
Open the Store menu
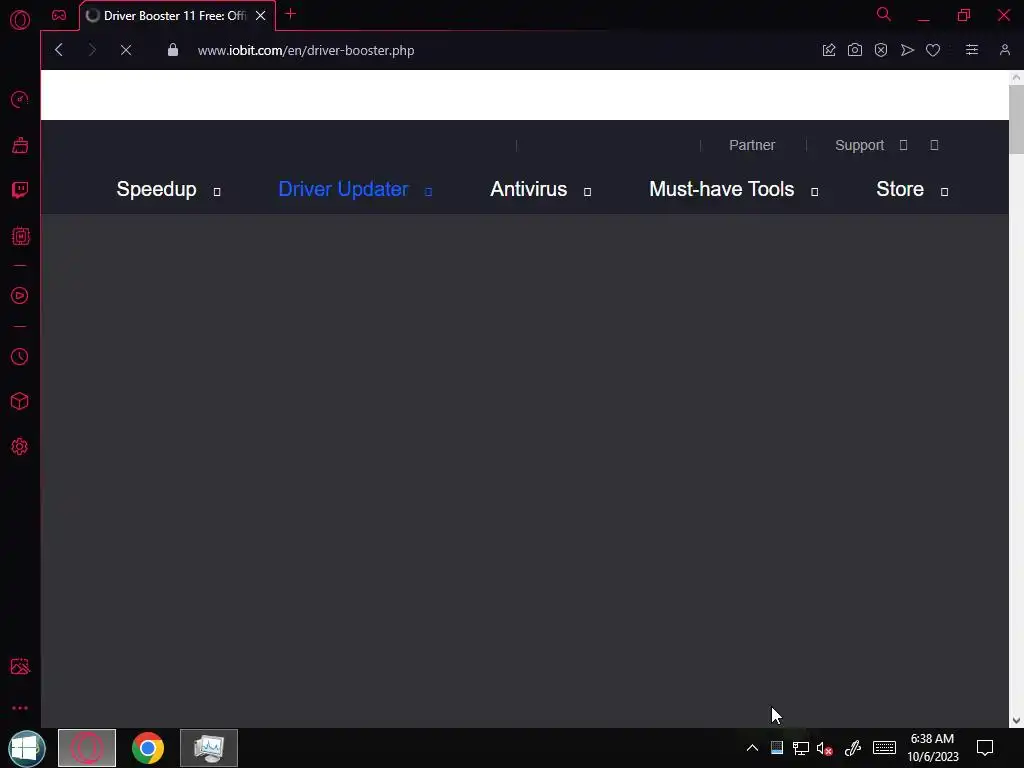pos(900,189)
